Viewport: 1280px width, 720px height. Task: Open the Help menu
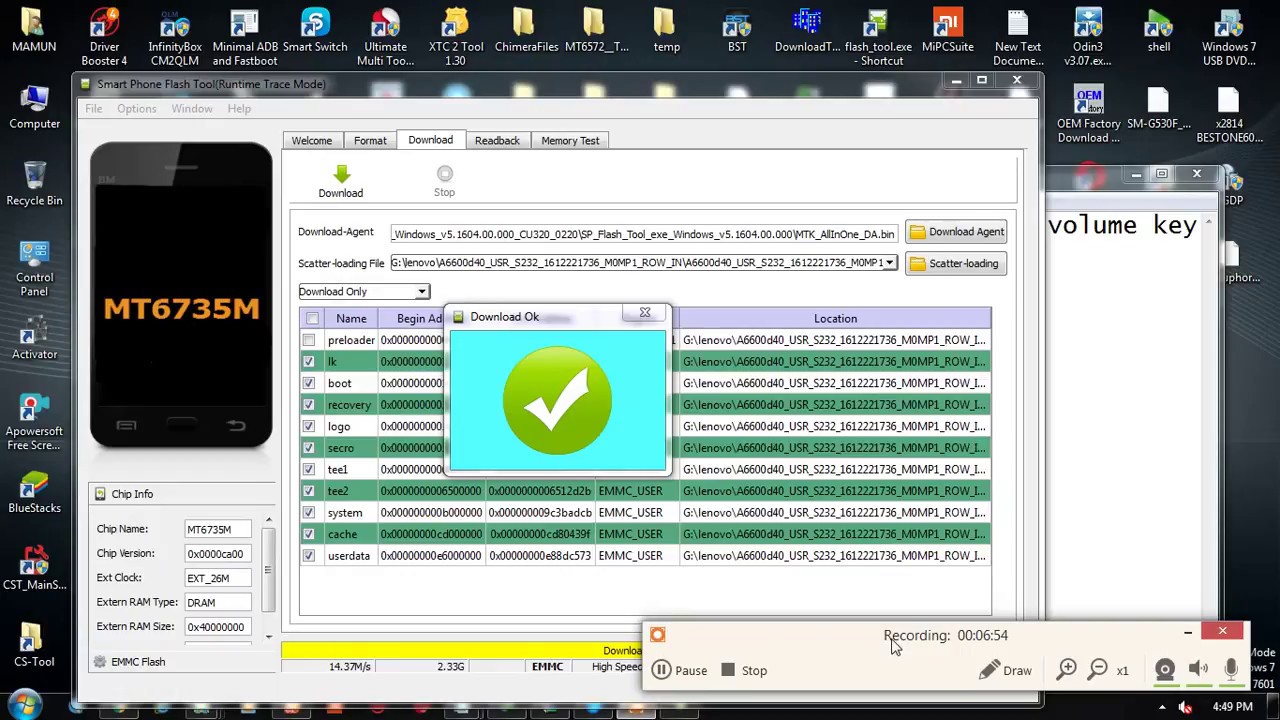point(239,108)
